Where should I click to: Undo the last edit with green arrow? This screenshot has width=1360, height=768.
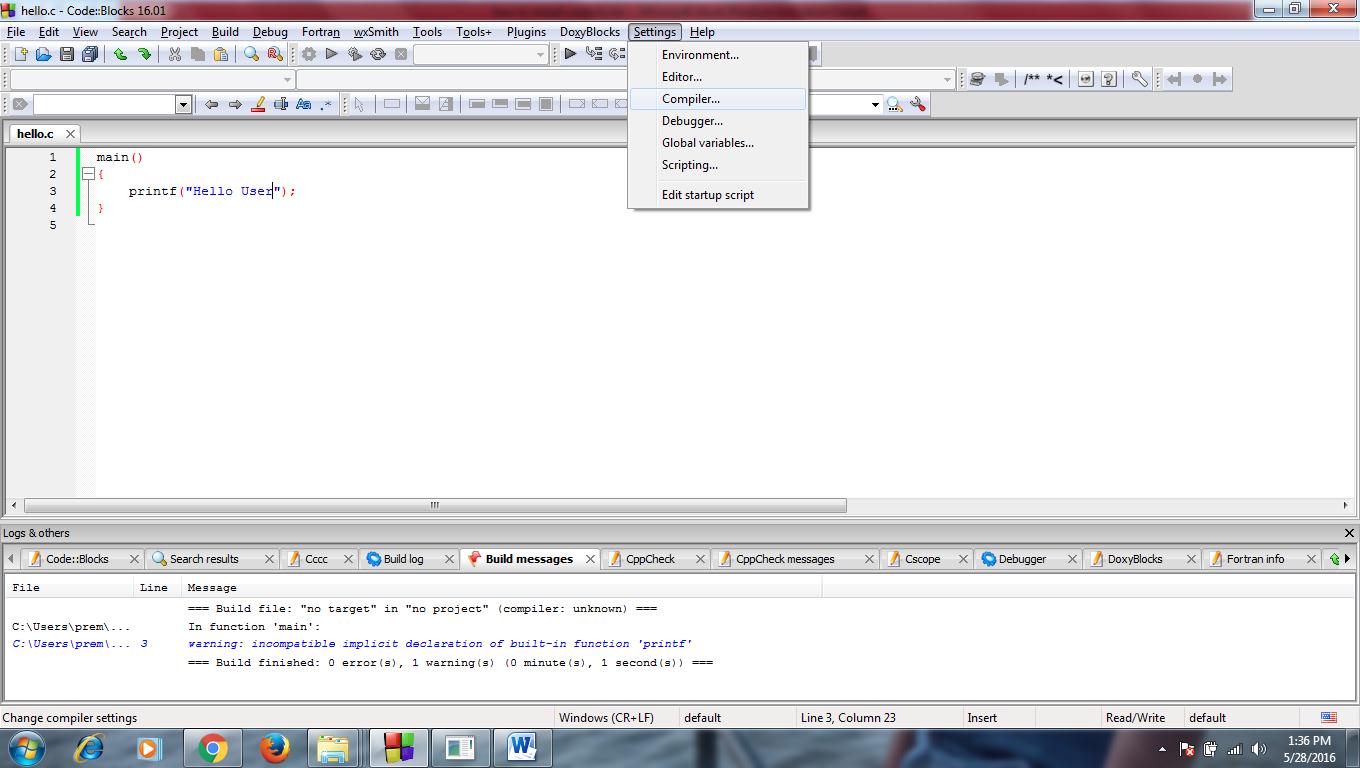[x=120, y=54]
